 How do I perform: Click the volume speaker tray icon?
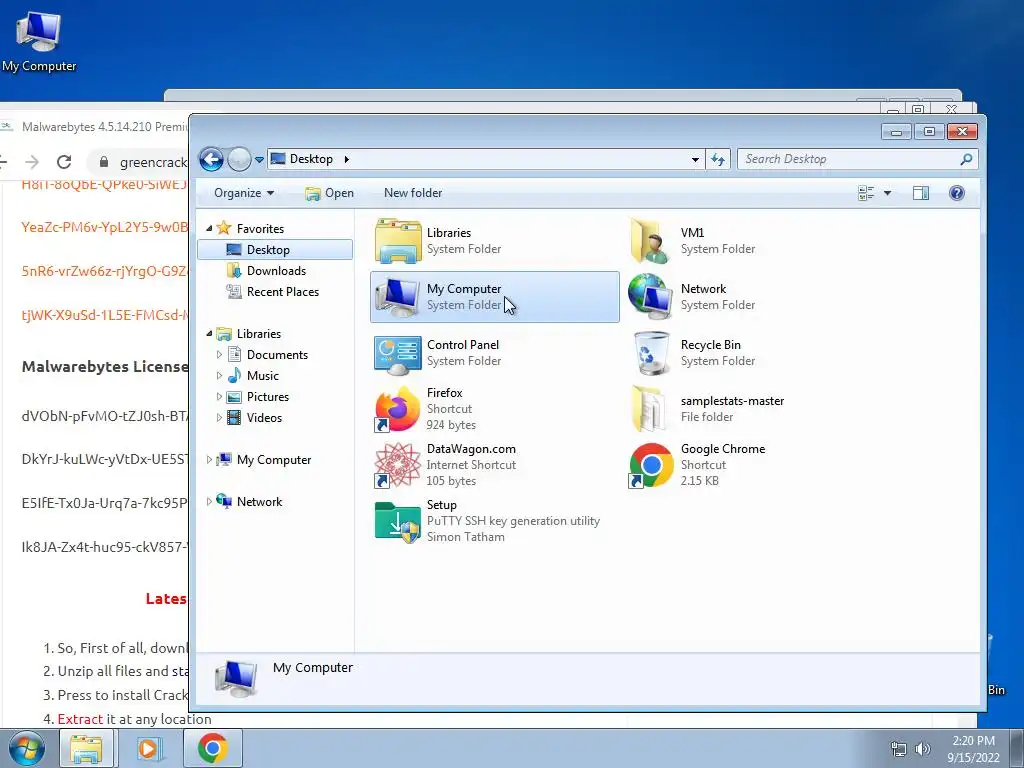(x=923, y=749)
